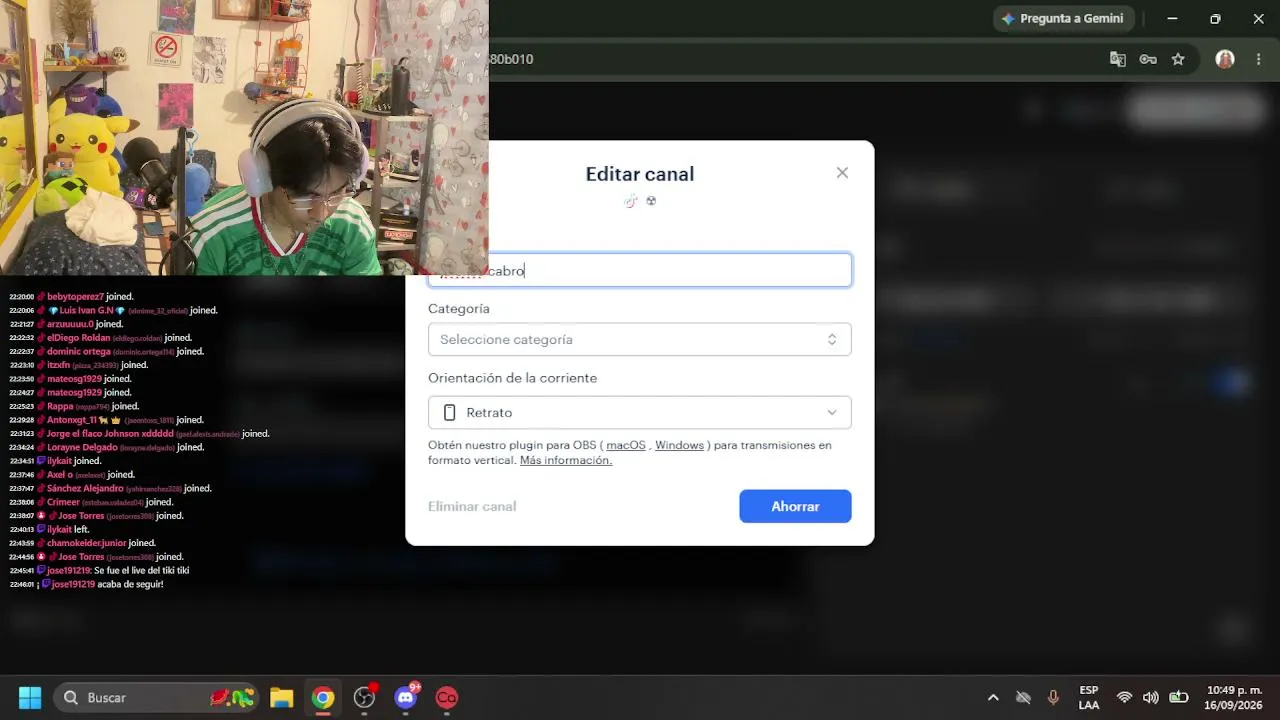Click the TikTok icon under Editar canal
This screenshot has width=1280, height=720.
[630, 201]
